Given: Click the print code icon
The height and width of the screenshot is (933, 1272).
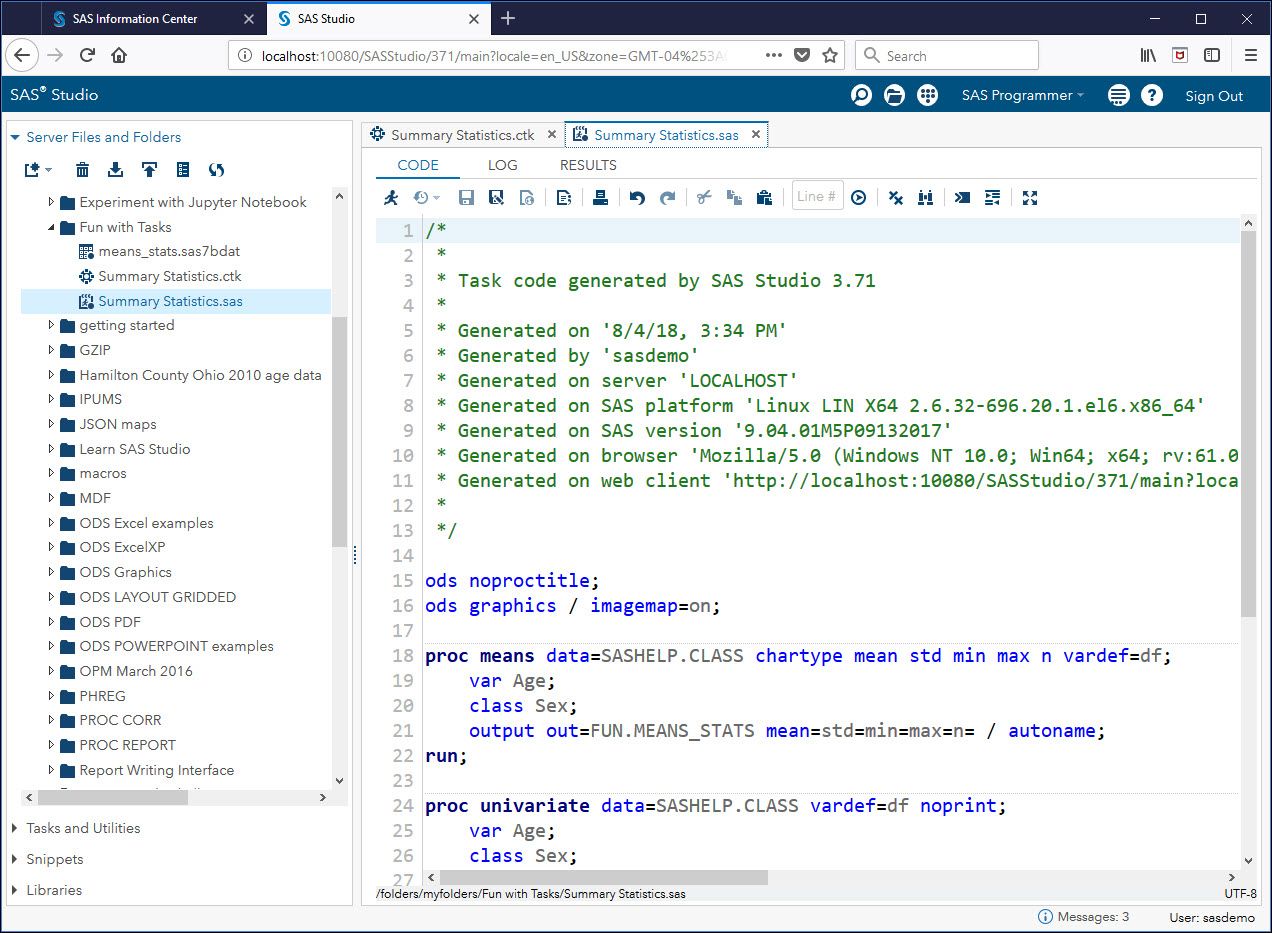Looking at the screenshot, I should [x=600, y=198].
